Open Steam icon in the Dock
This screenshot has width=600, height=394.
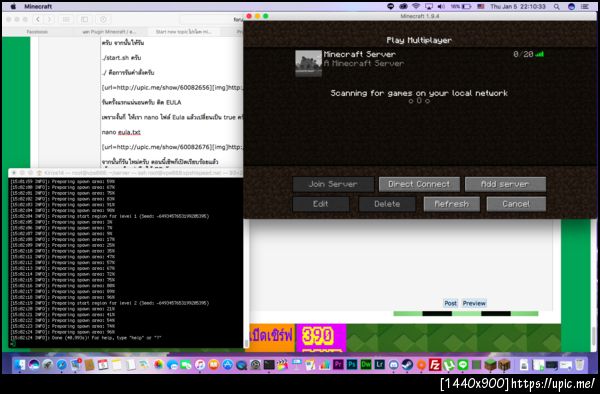(407, 365)
